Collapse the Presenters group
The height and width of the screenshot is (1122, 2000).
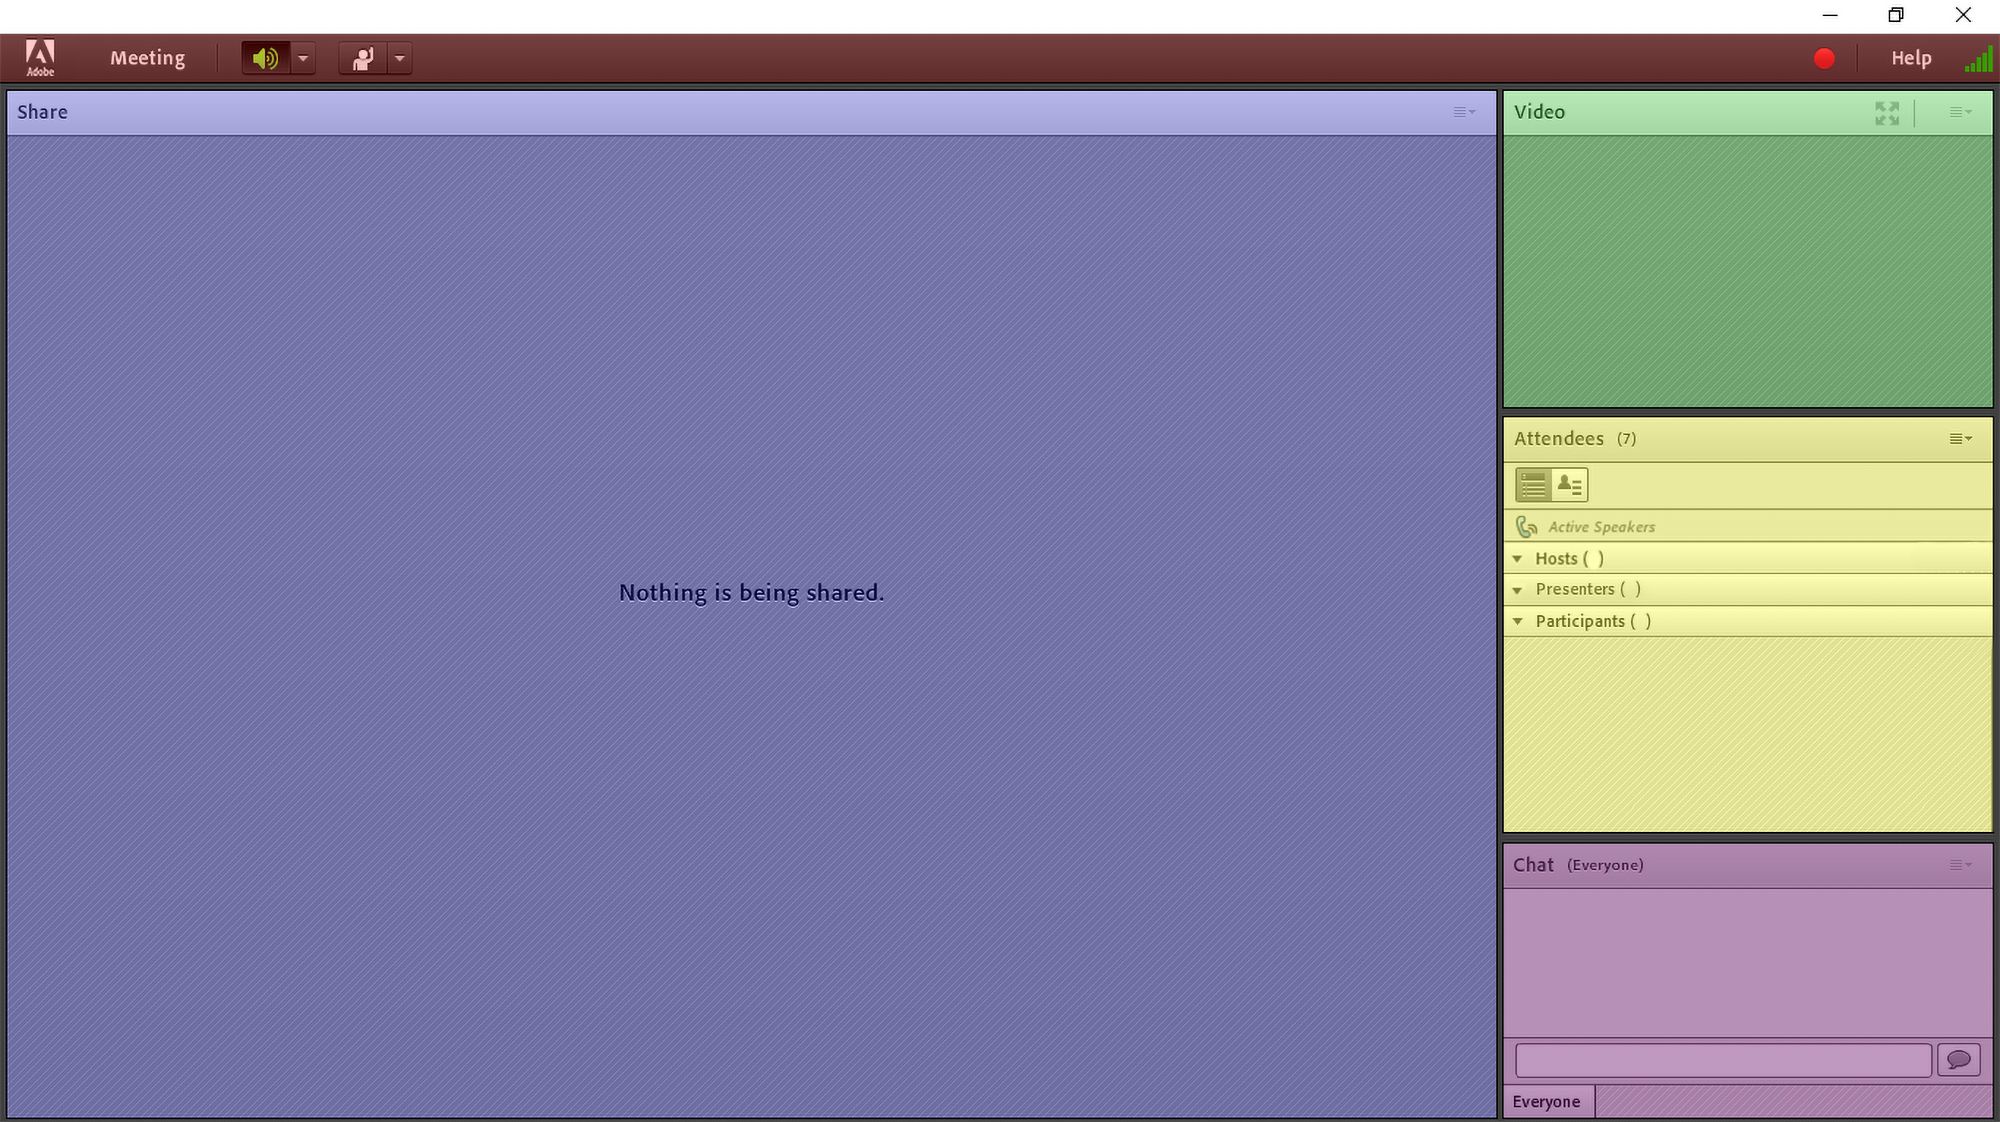1518,590
